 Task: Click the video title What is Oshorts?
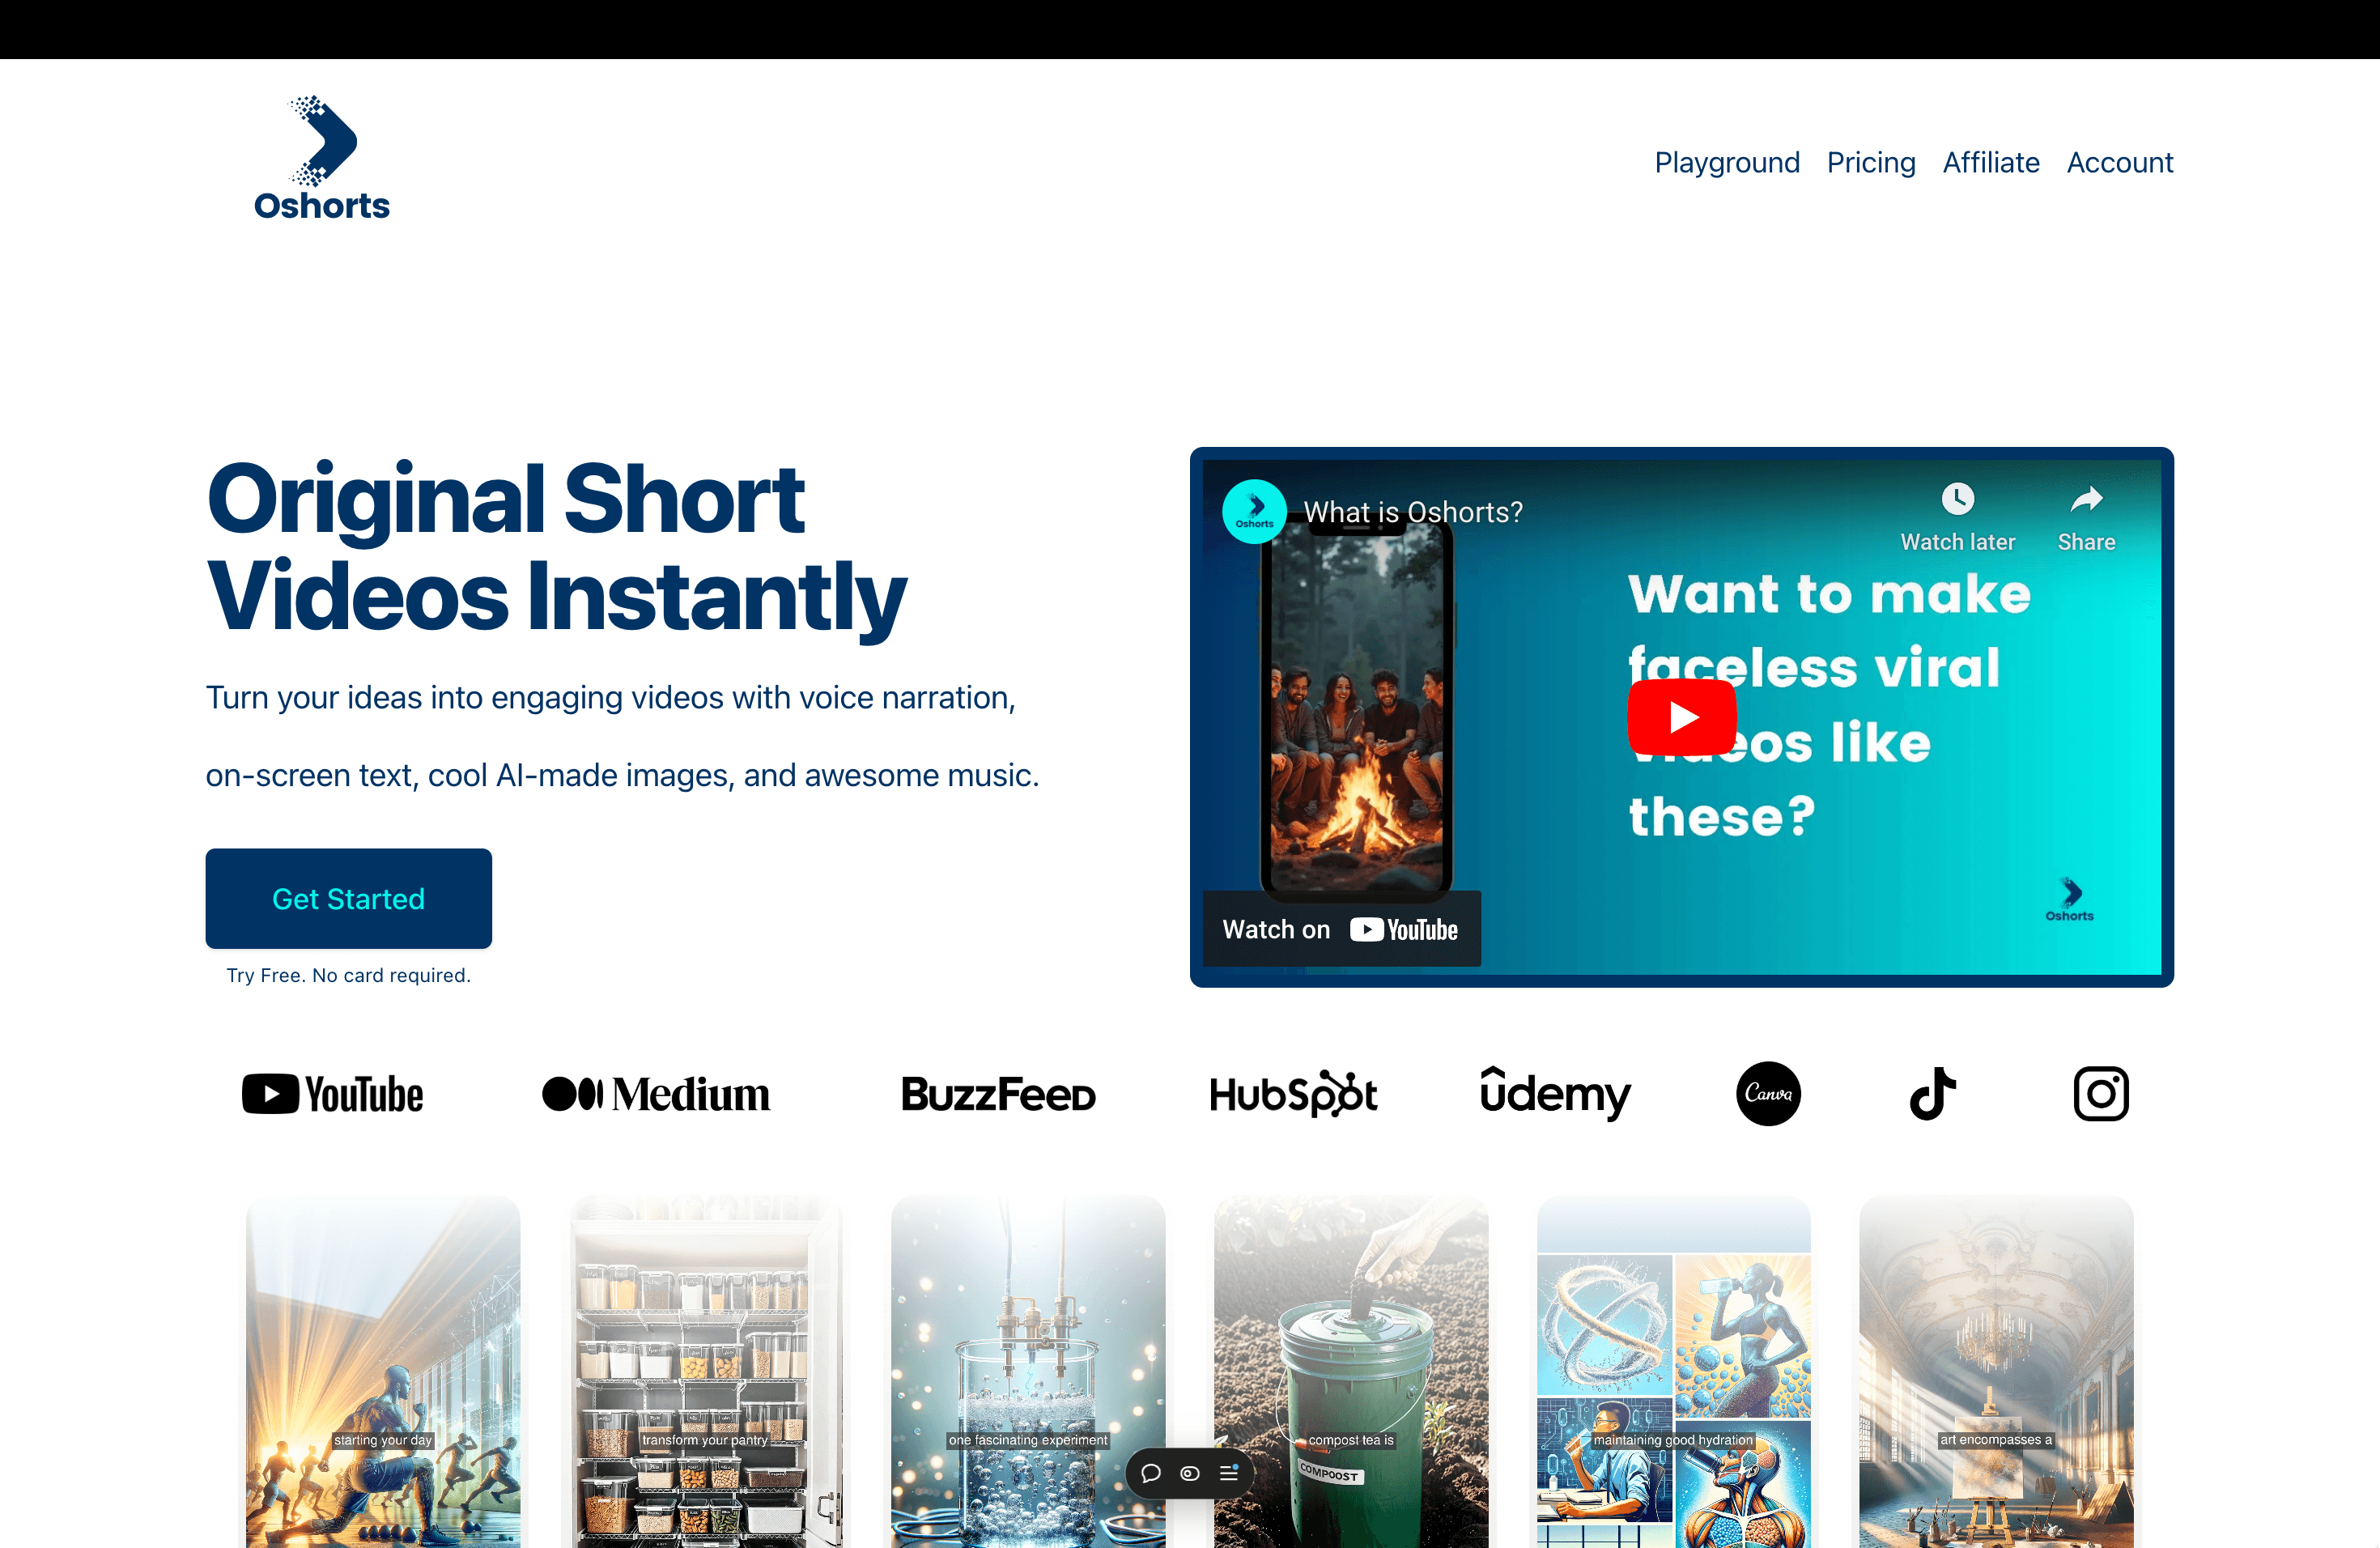coord(1413,512)
